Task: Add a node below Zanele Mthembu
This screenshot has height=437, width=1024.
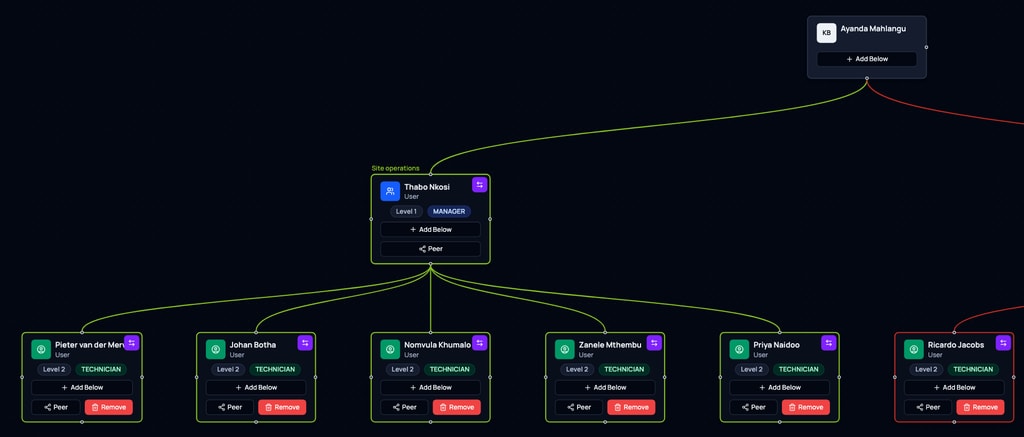Action: point(605,387)
